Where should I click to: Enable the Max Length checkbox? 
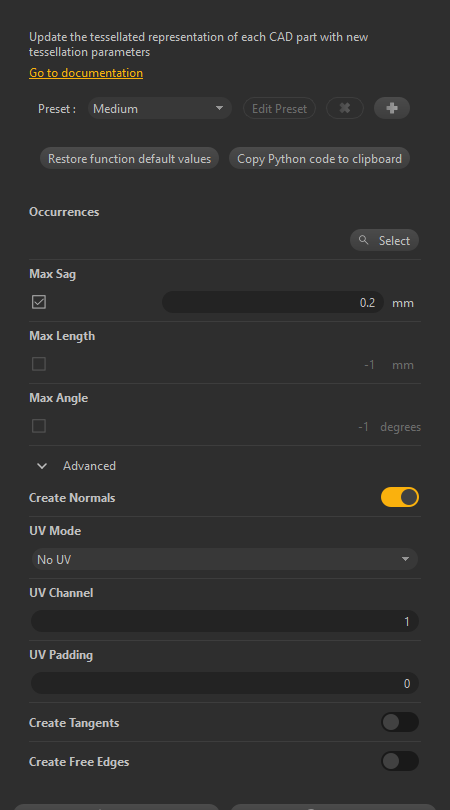coord(39,364)
